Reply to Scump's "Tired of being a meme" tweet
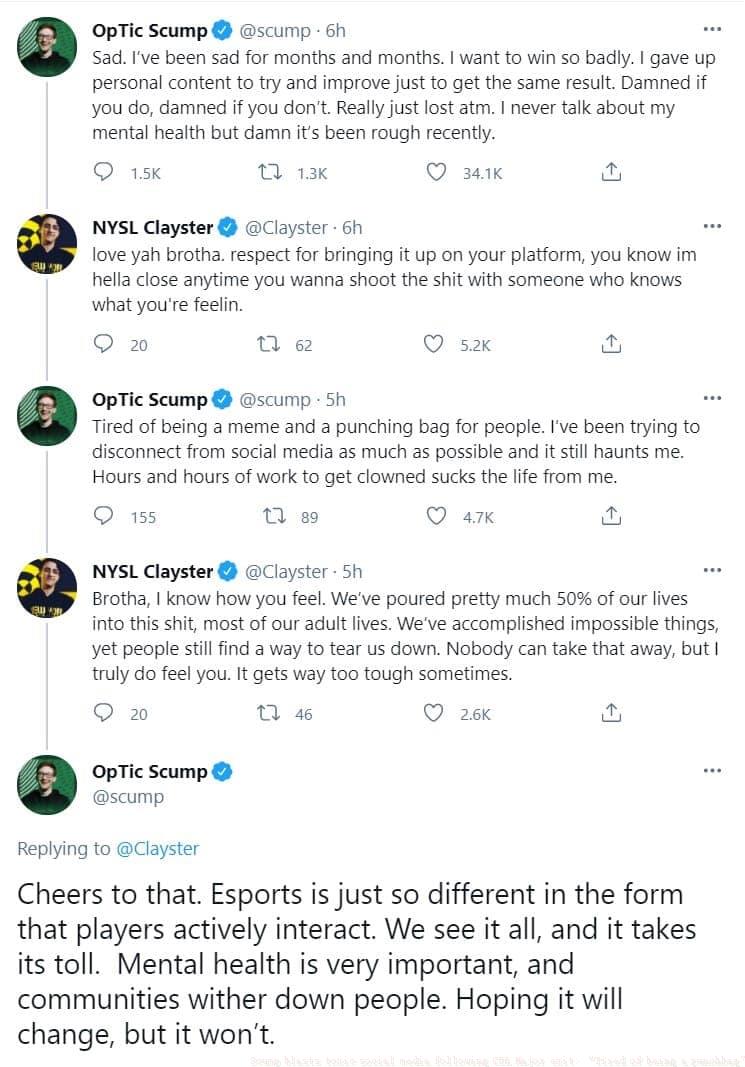This screenshot has height=1067, width=745. point(104,516)
